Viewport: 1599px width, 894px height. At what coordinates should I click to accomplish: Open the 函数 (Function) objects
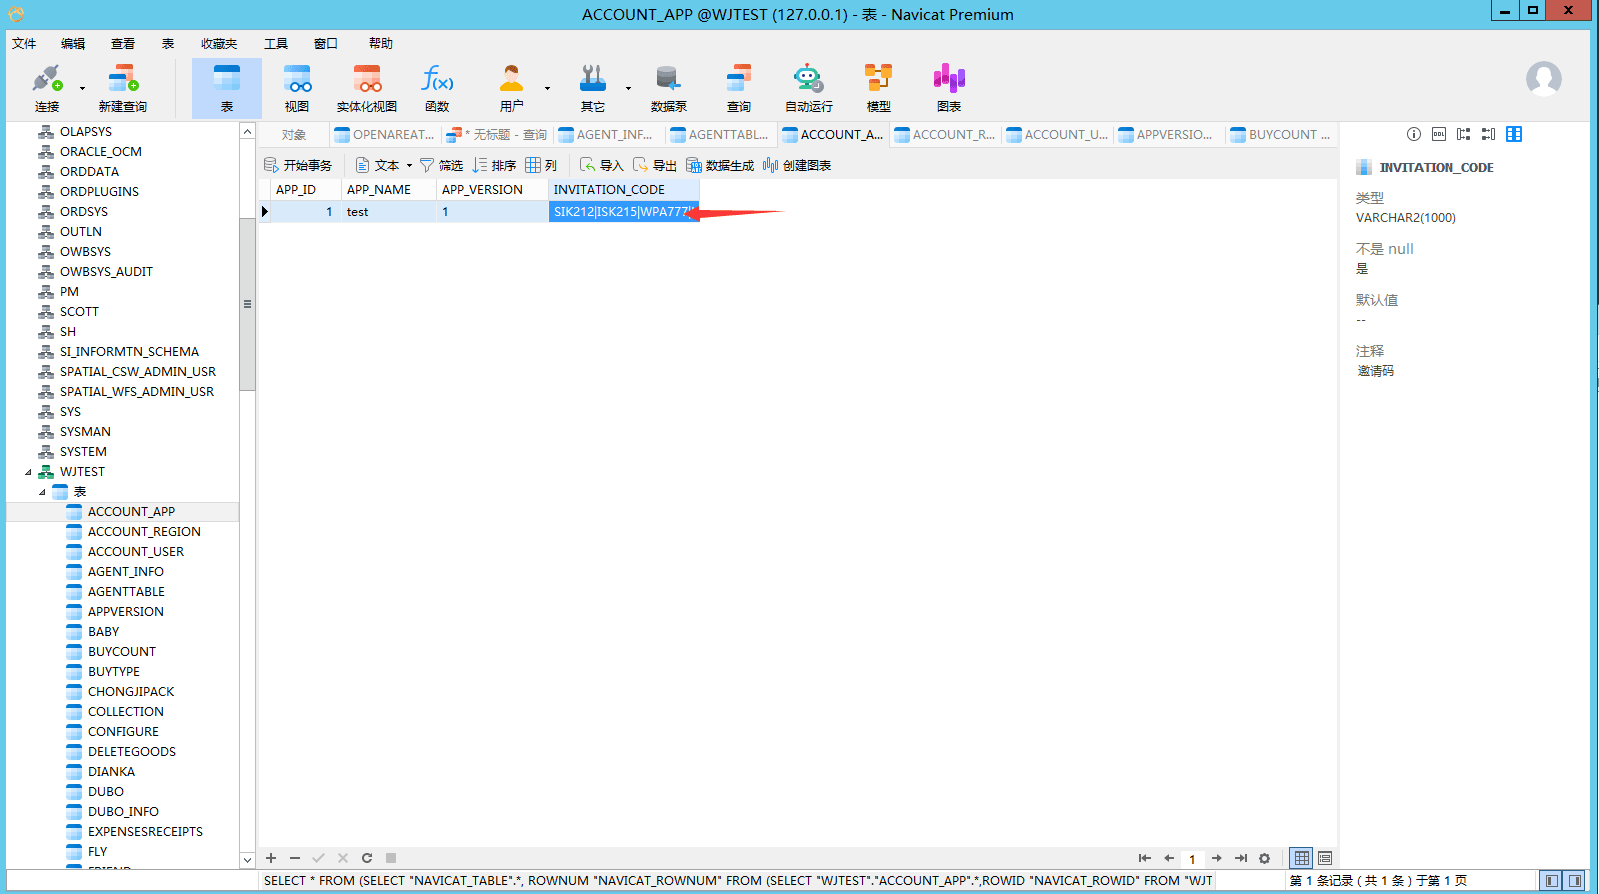coord(437,88)
